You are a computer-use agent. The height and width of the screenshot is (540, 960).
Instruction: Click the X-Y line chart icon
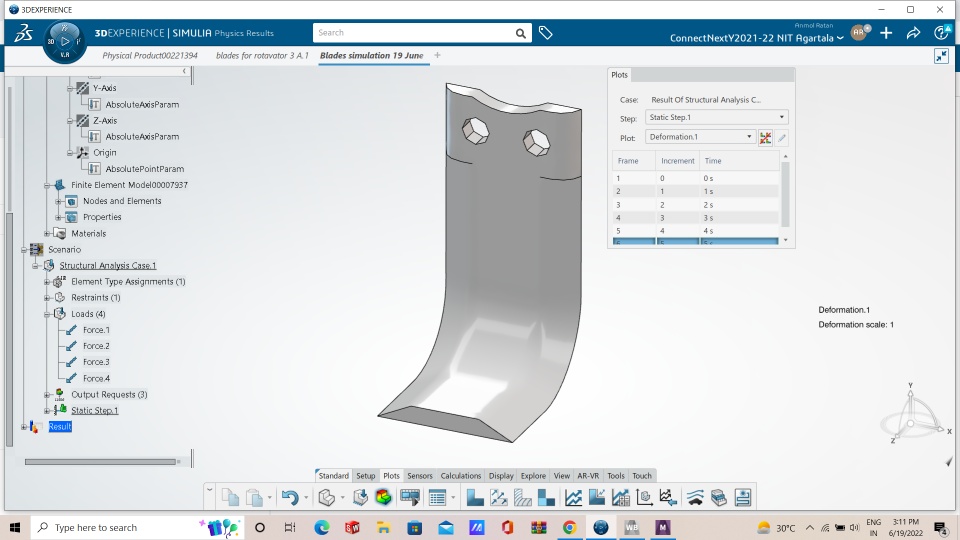574,497
